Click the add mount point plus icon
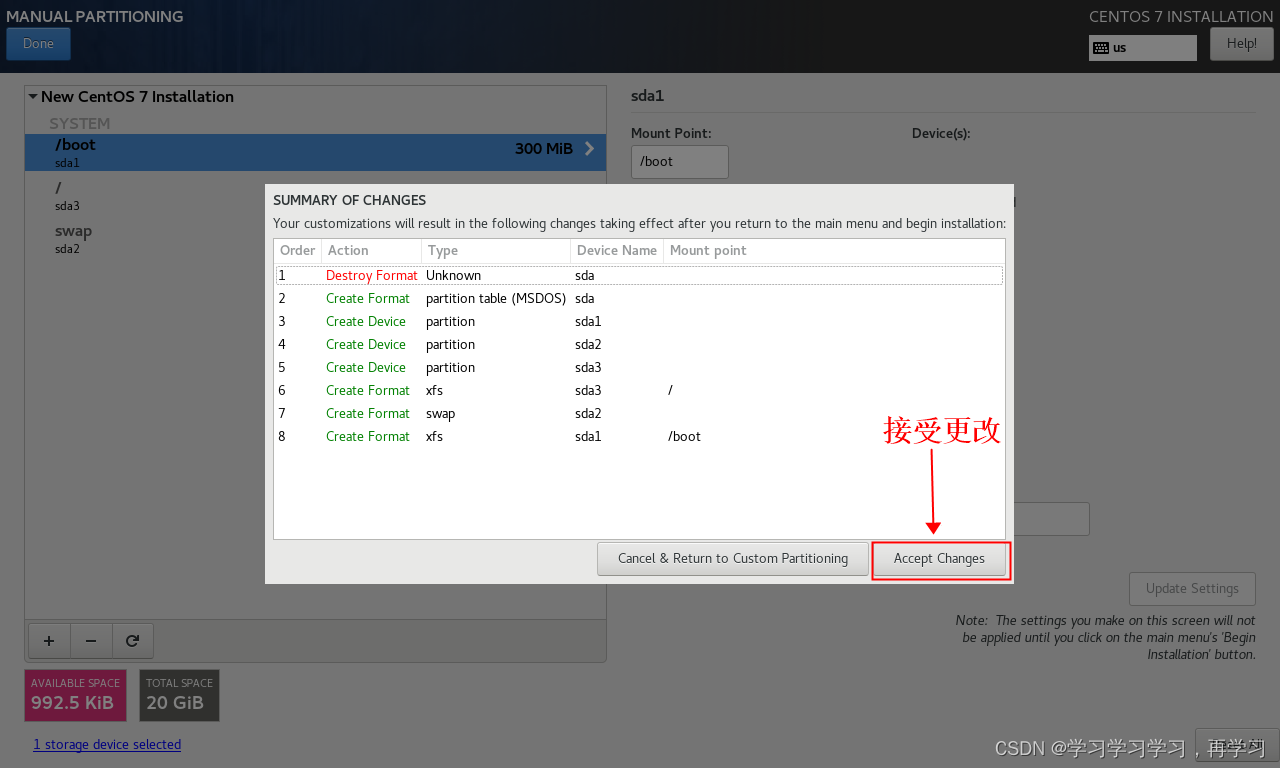 coord(49,641)
